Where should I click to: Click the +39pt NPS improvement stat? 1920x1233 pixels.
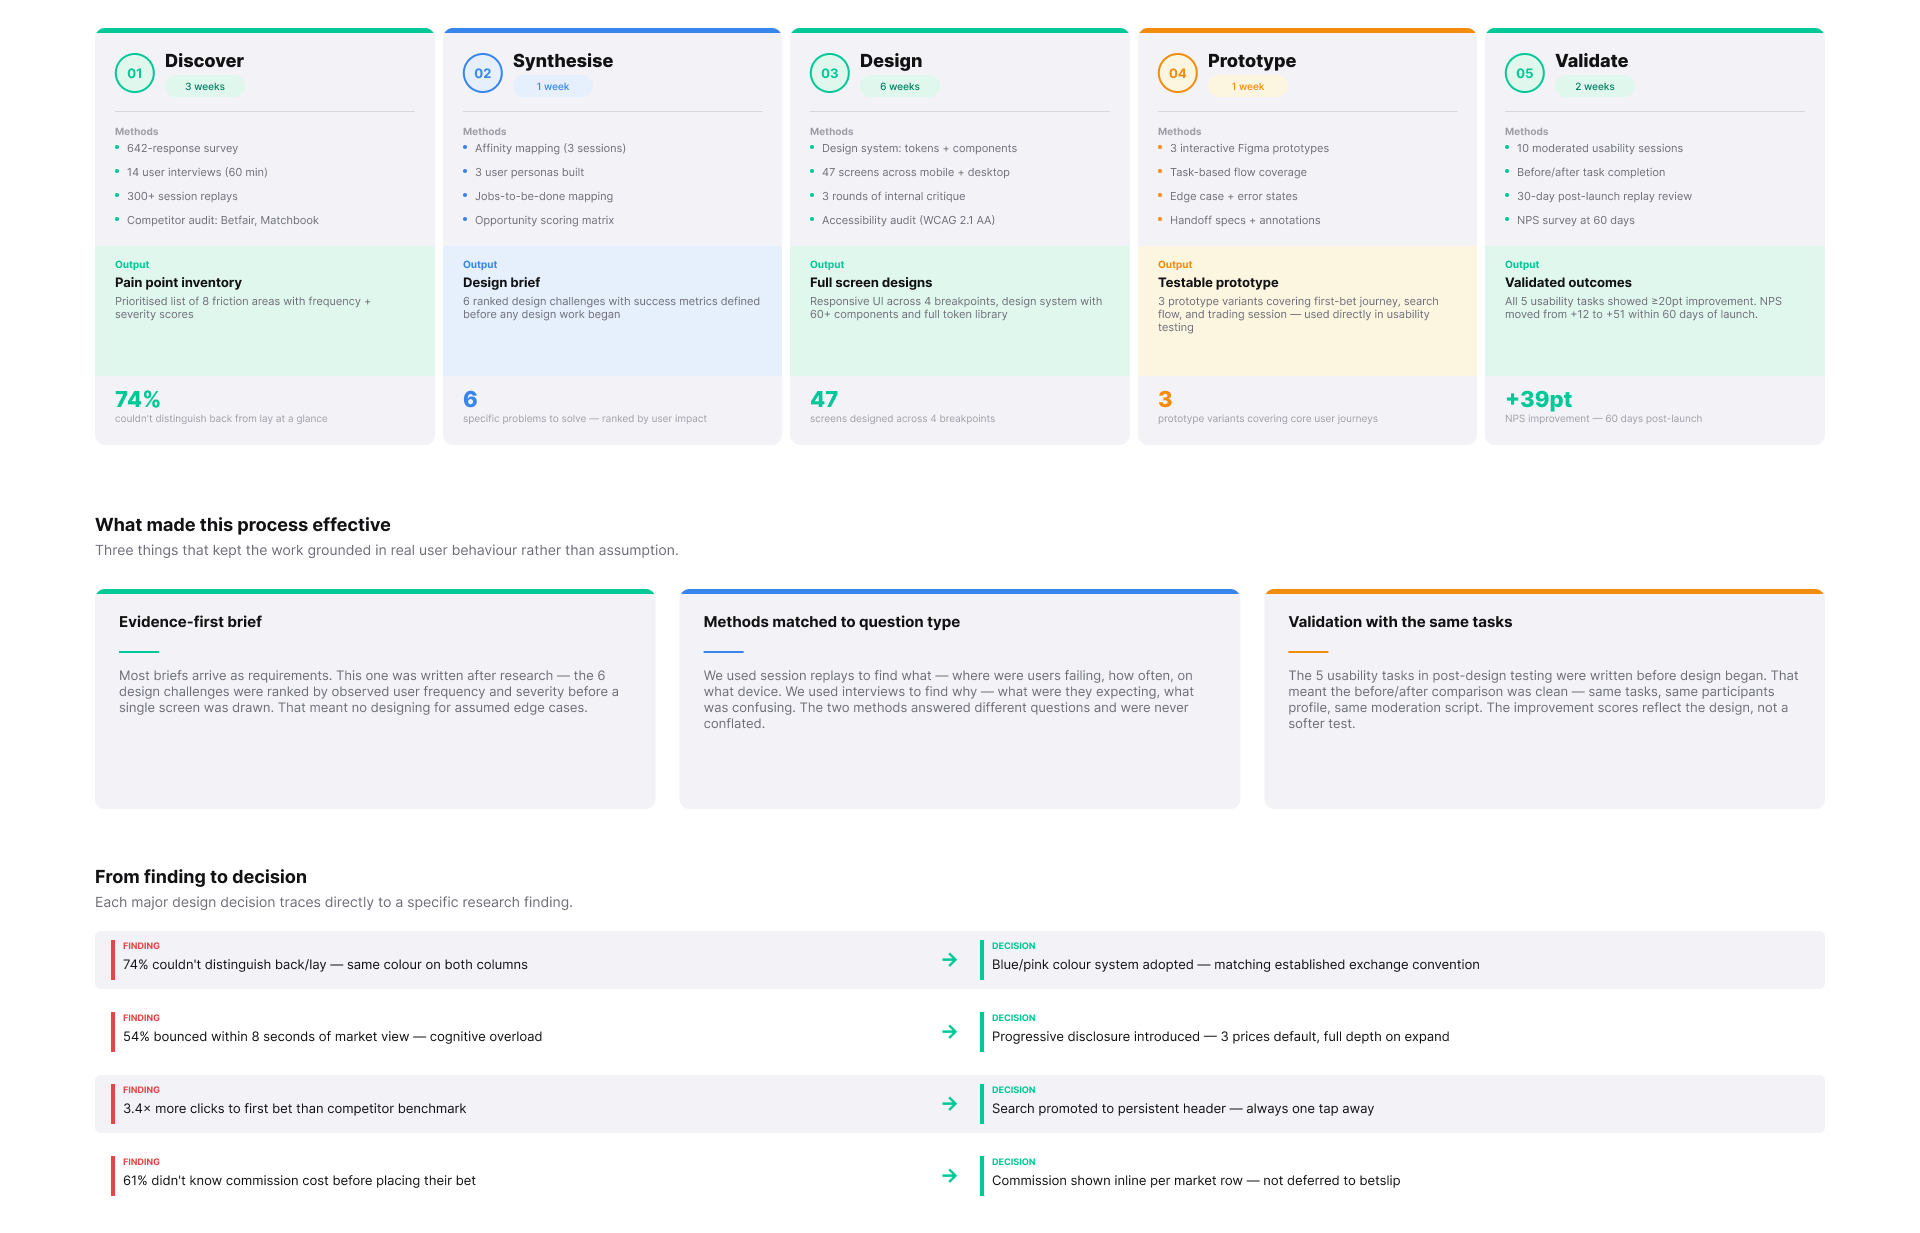tap(1538, 400)
